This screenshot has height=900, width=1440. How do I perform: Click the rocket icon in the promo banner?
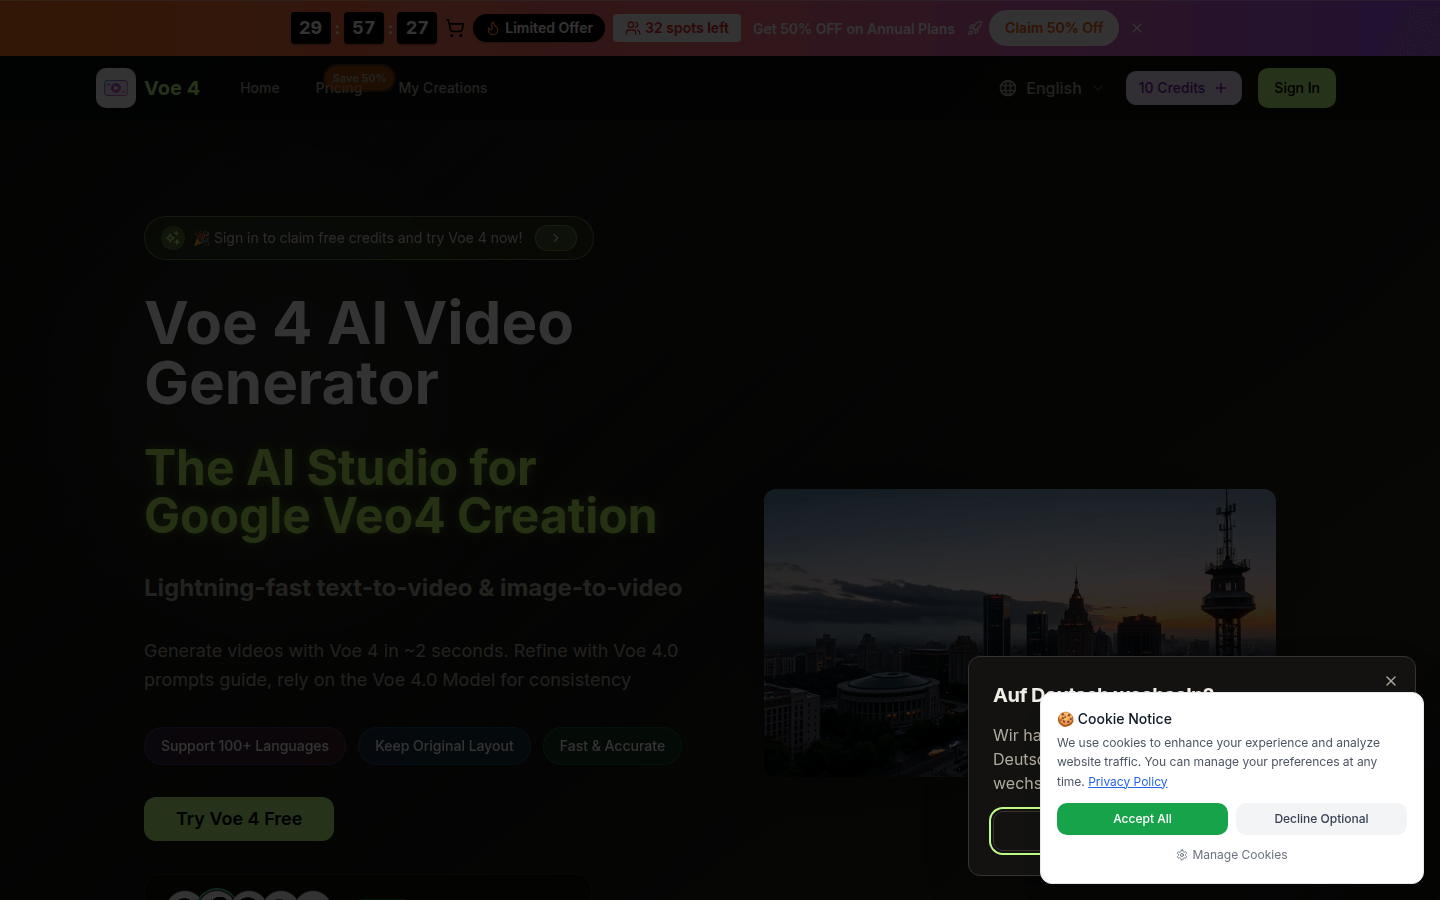(x=975, y=28)
